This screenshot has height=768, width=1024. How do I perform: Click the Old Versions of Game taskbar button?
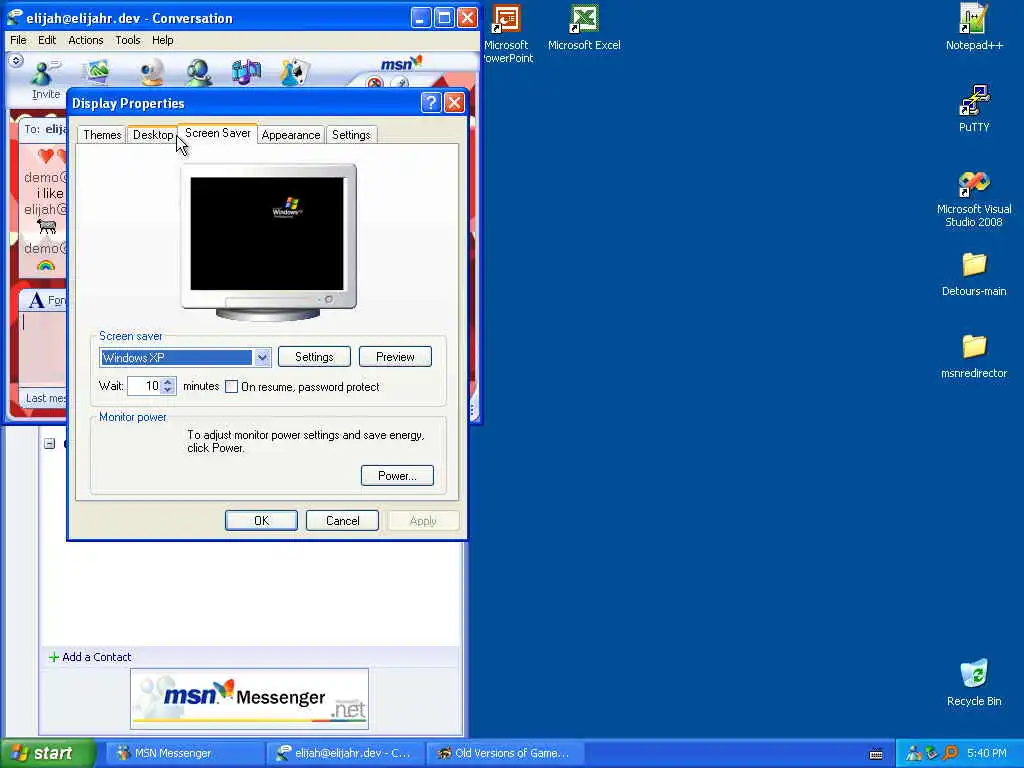(504, 753)
